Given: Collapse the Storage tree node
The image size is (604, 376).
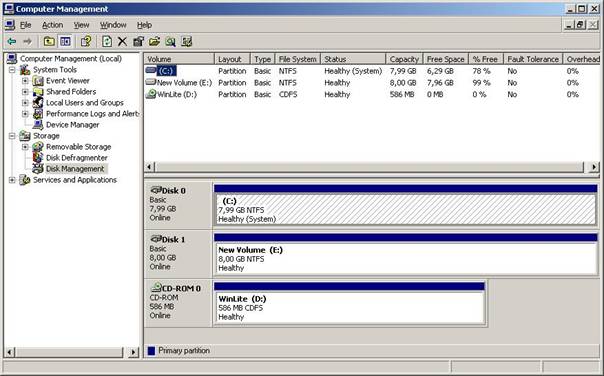Looking at the screenshot, I should [x=12, y=136].
